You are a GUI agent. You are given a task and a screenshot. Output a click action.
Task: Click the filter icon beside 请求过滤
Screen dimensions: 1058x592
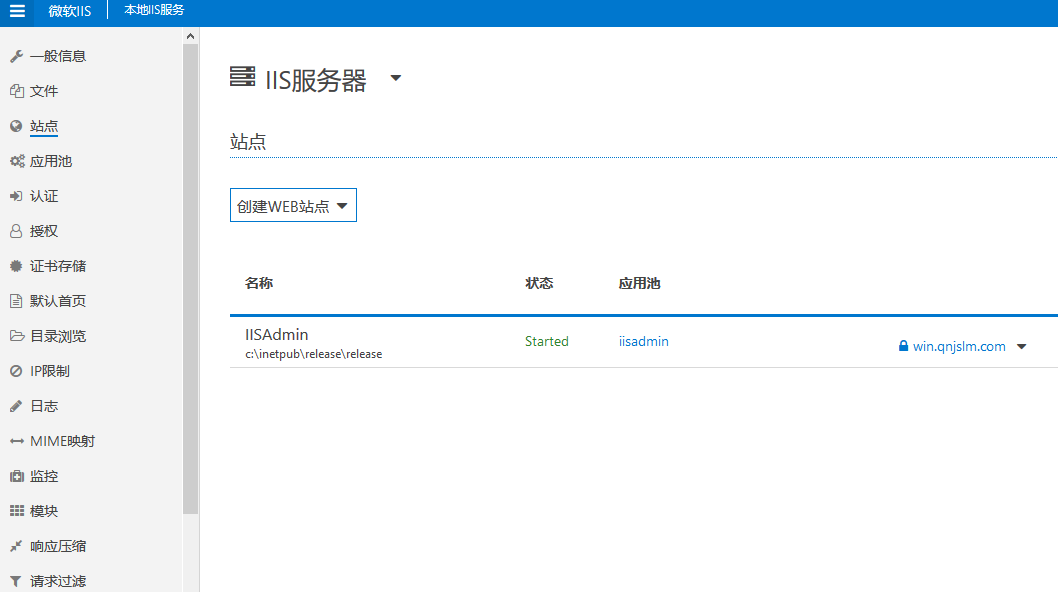click(x=16, y=581)
